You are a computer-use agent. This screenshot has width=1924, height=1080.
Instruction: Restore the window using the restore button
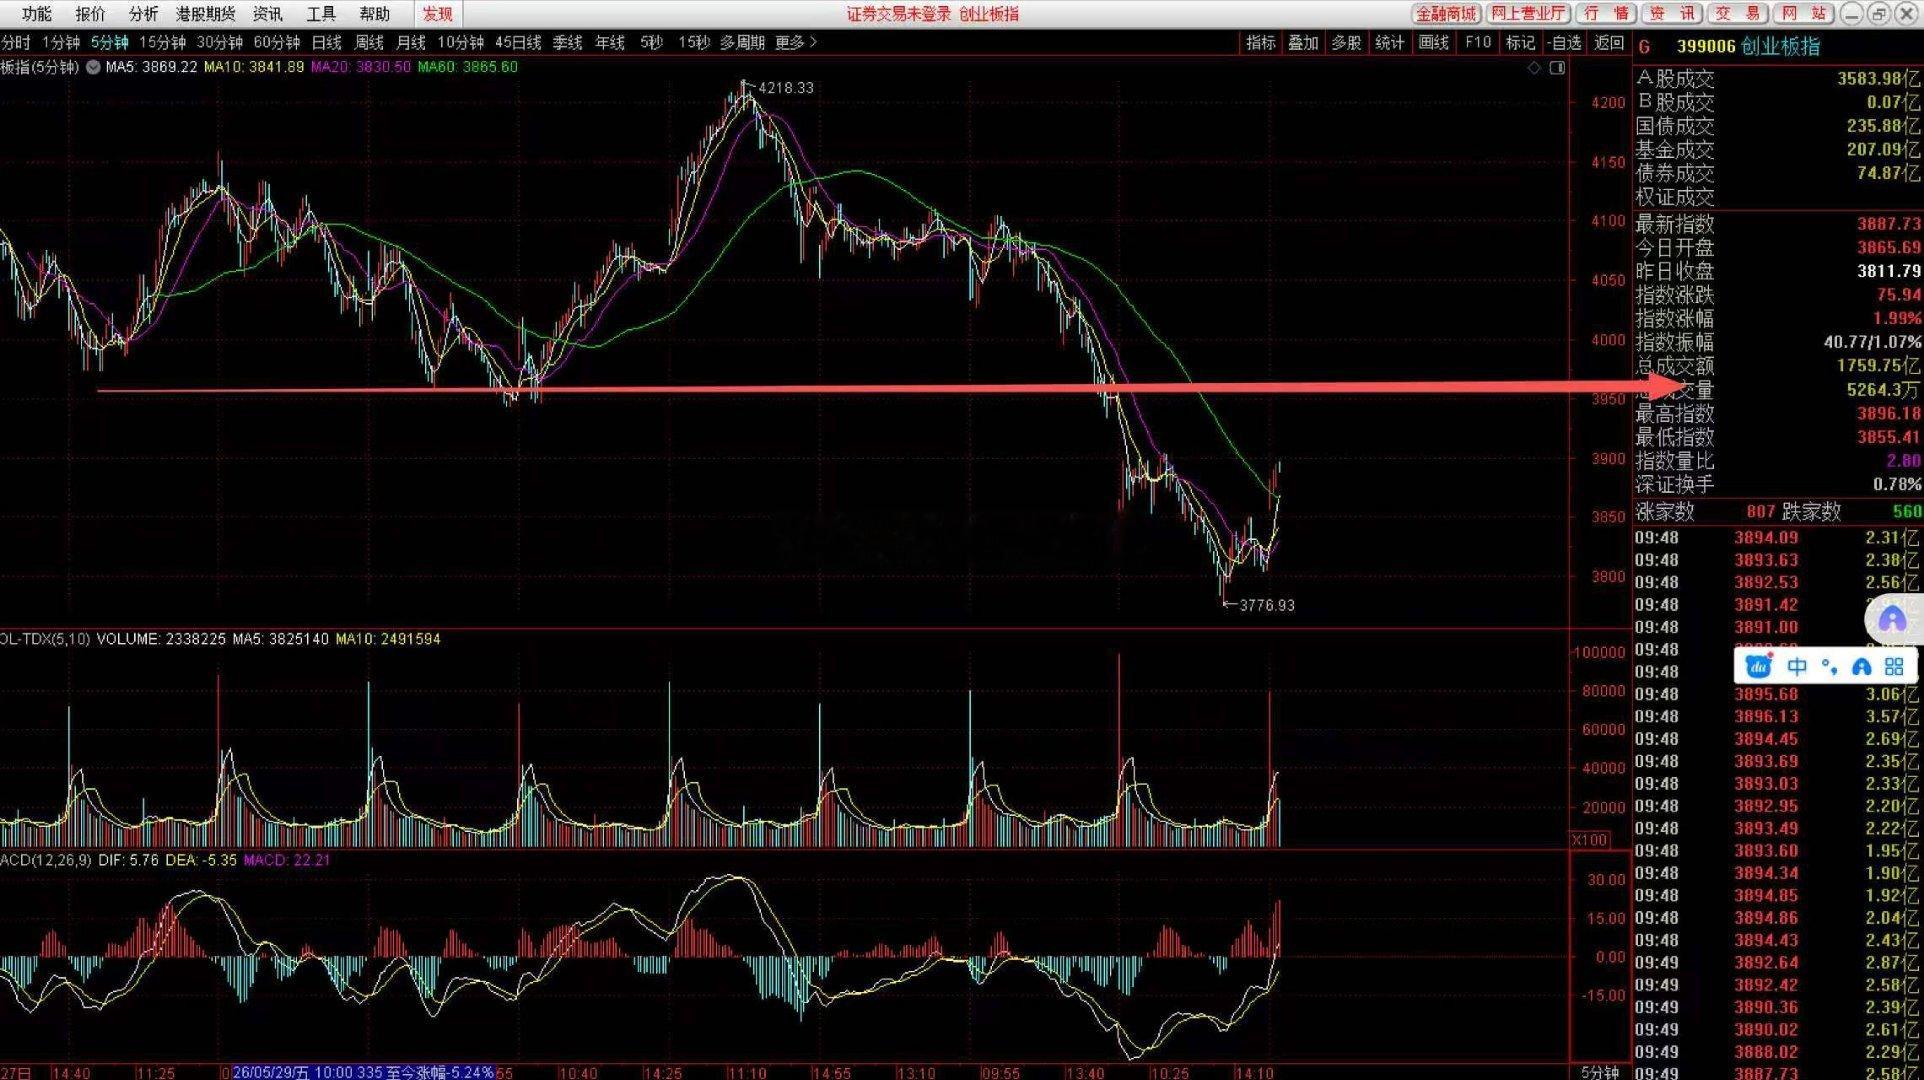click(1878, 14)
